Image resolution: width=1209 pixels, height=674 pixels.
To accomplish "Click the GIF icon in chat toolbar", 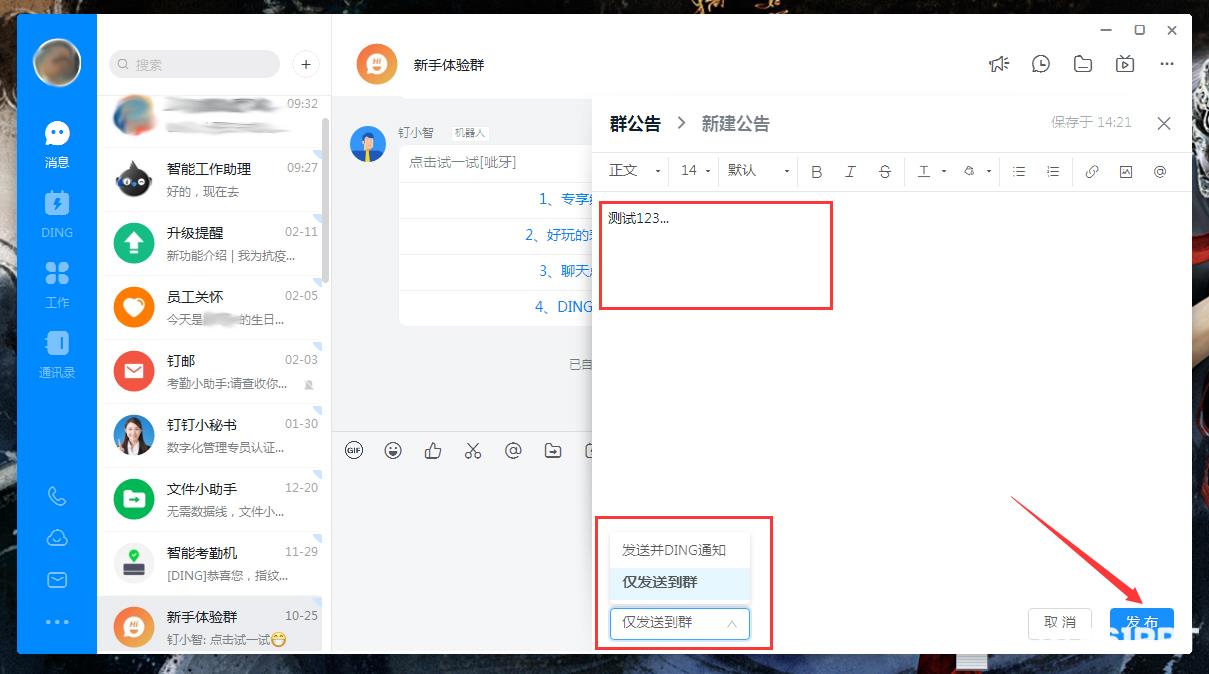I will (x=354, y=450).
